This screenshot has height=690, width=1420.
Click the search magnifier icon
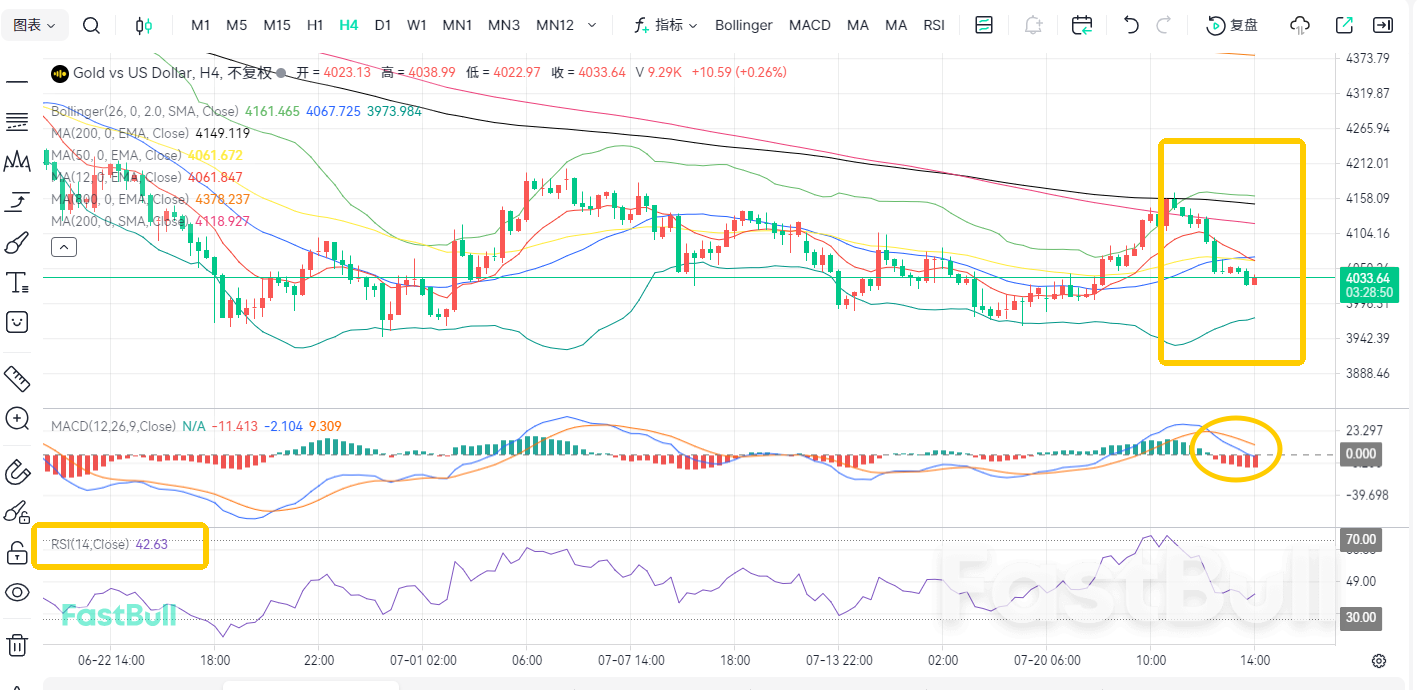coord(91,25)
